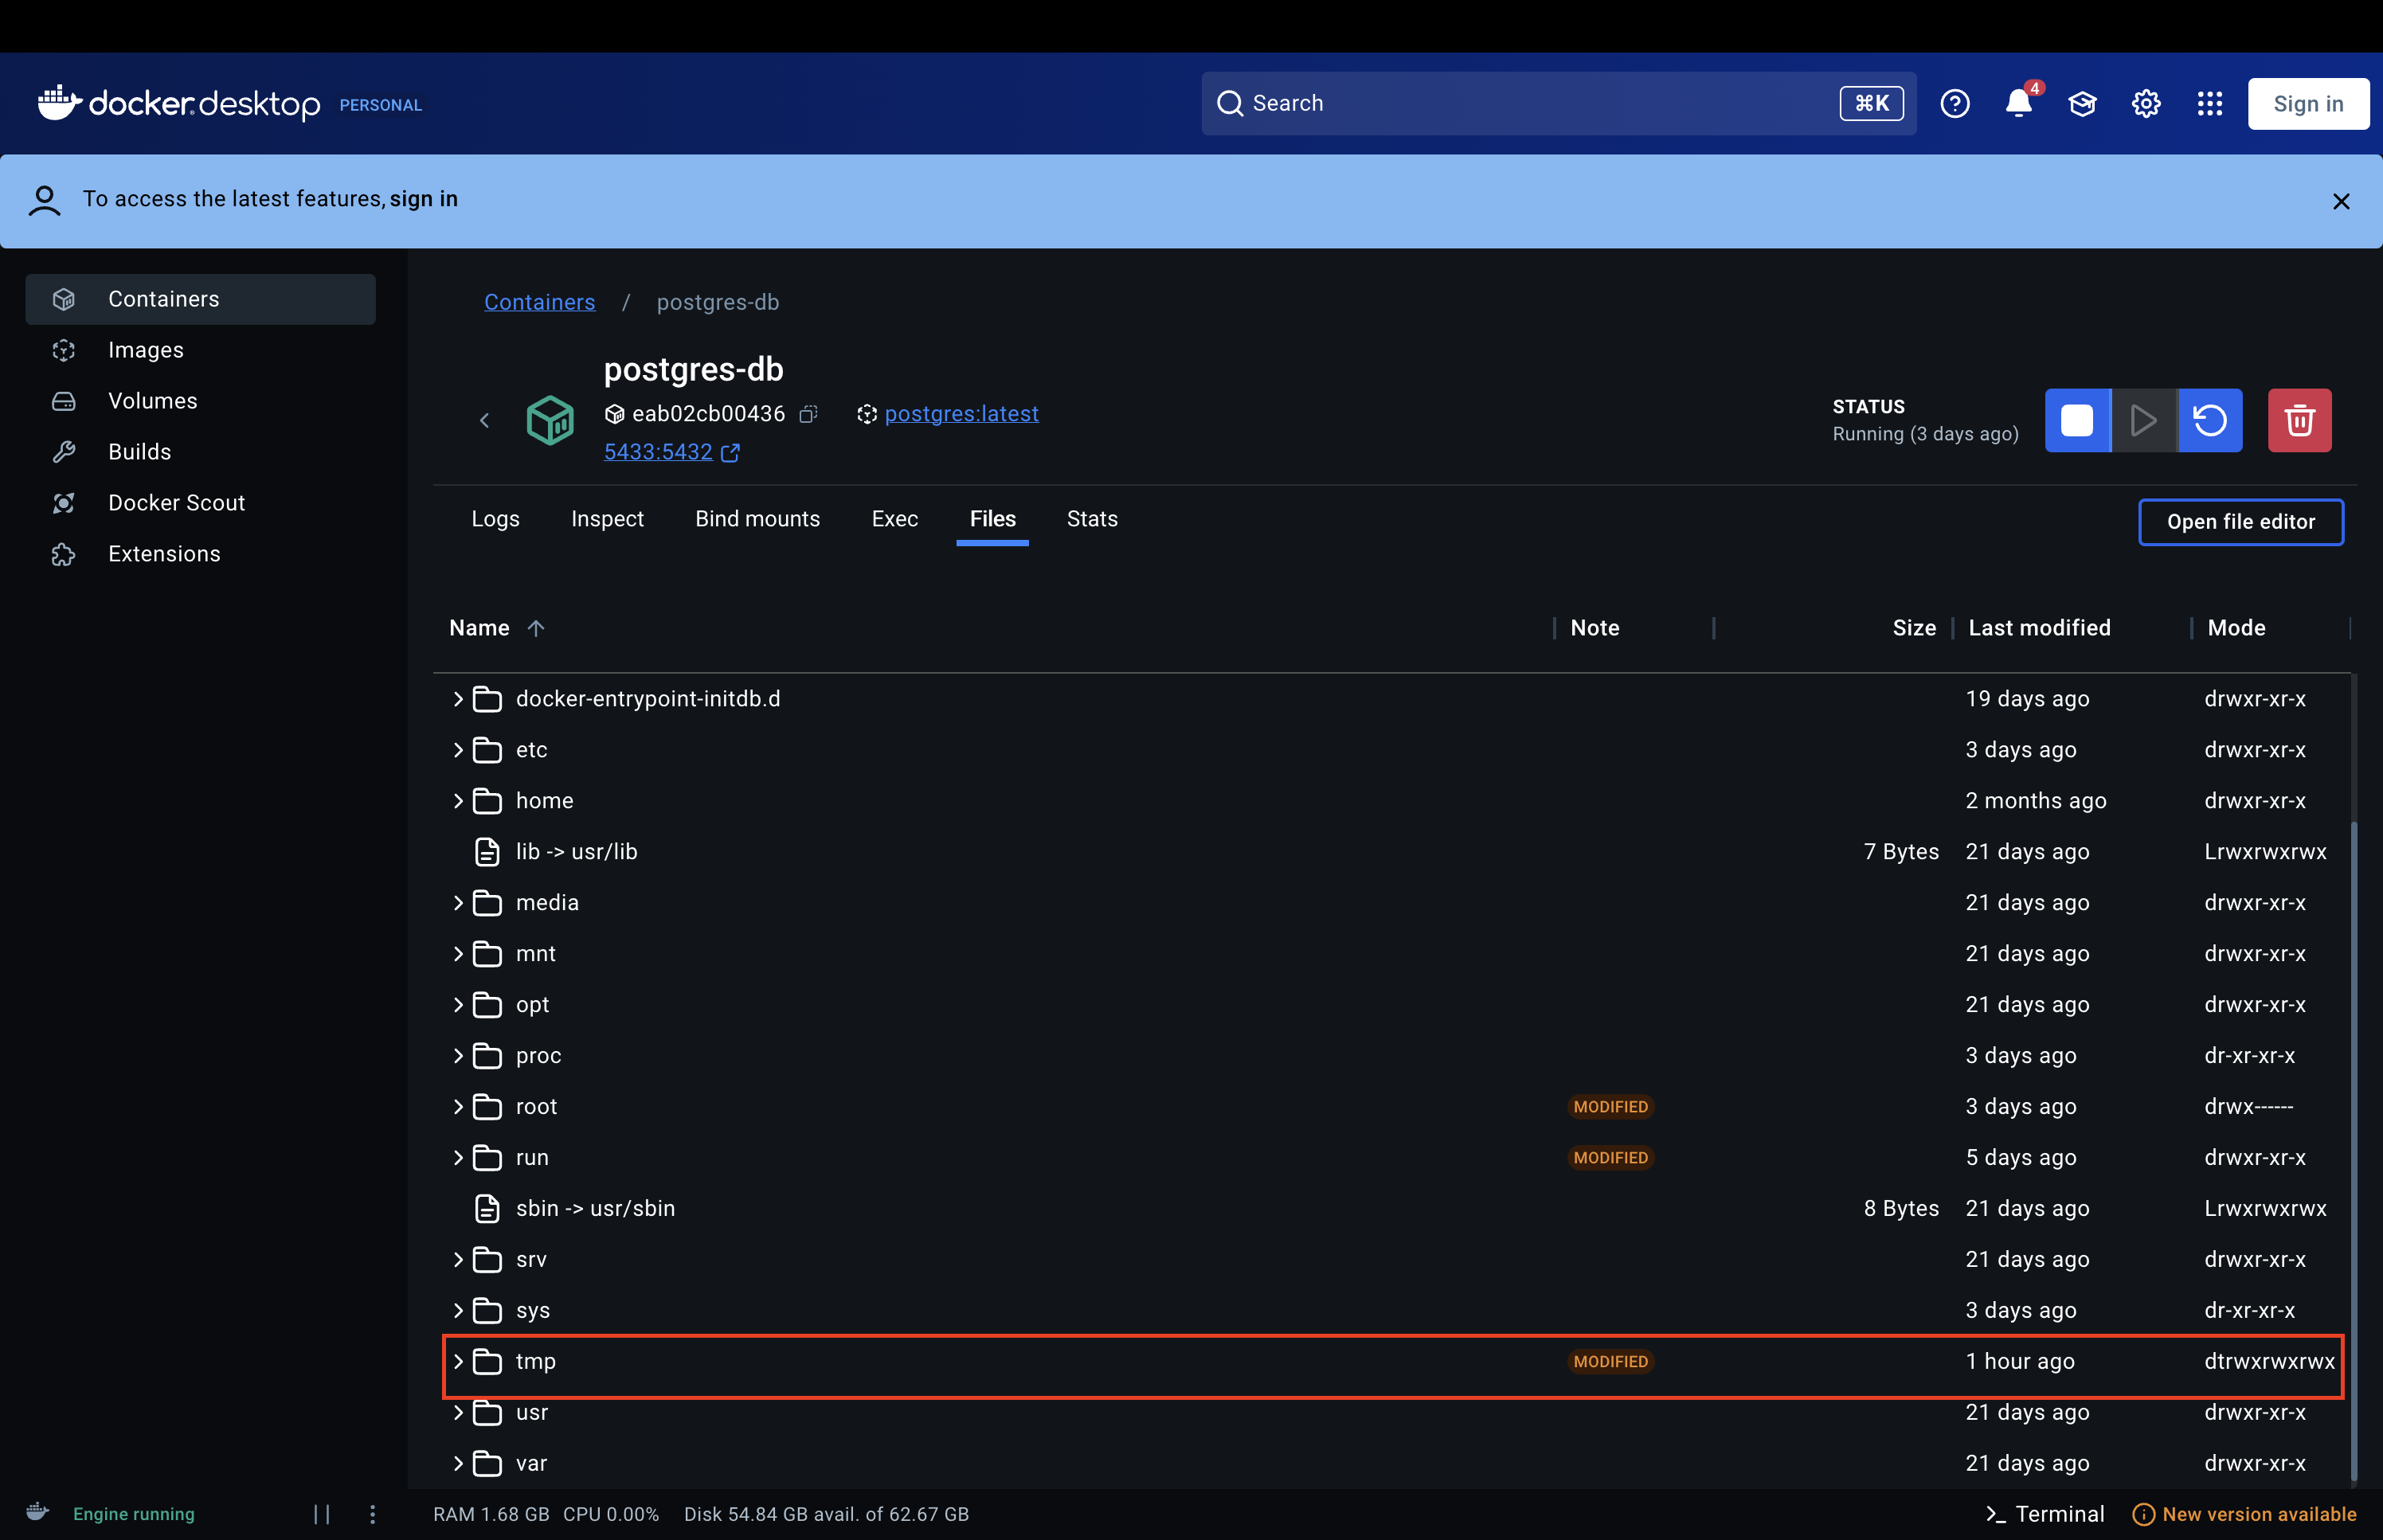Expand the tmp folder
Screen dimensions: 2383x1540
458,1361
